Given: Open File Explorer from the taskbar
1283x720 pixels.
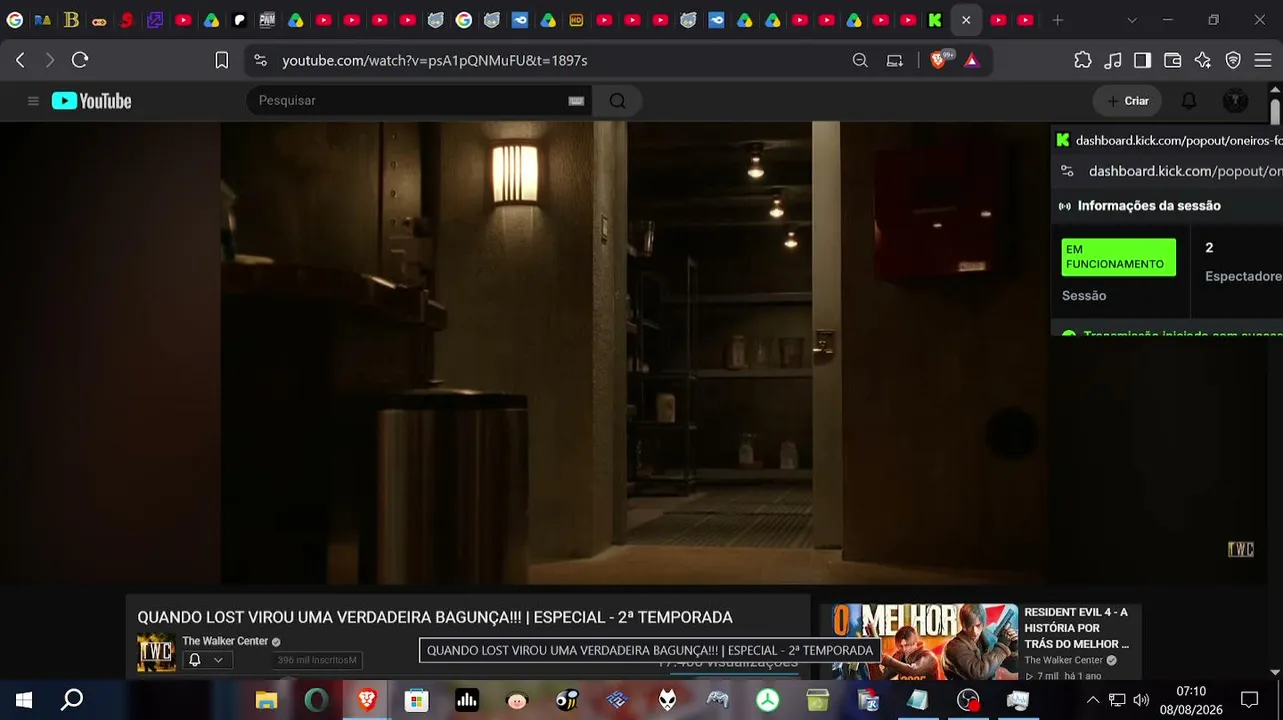Looking at the screenshot, I should click(x=266, y=700).
